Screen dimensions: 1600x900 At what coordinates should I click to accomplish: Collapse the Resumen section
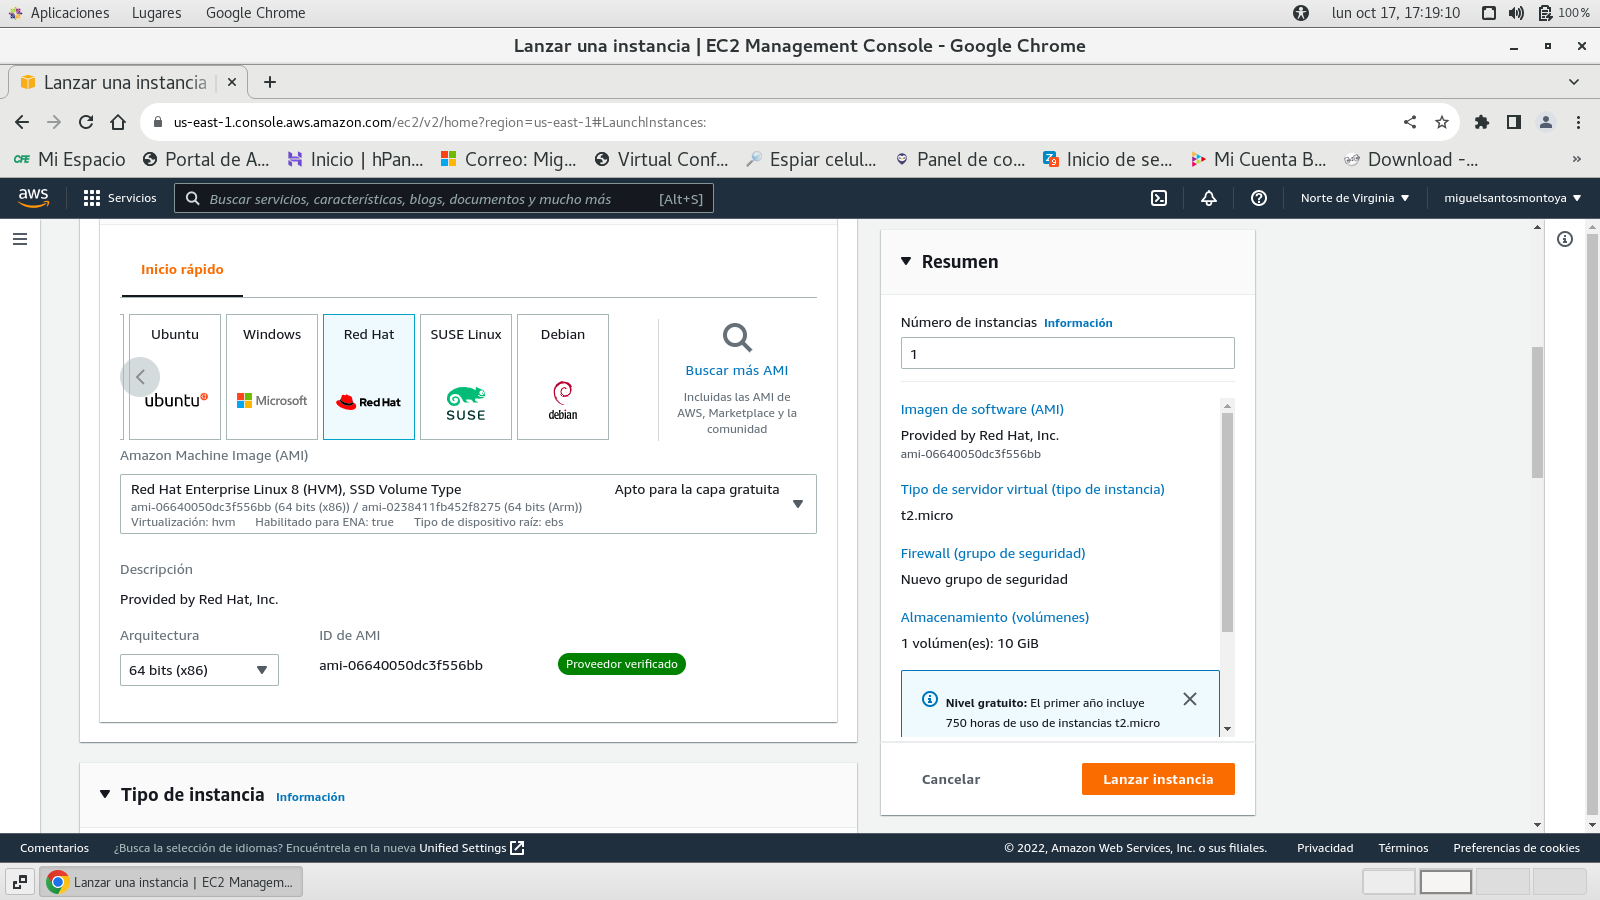(906, 261)
